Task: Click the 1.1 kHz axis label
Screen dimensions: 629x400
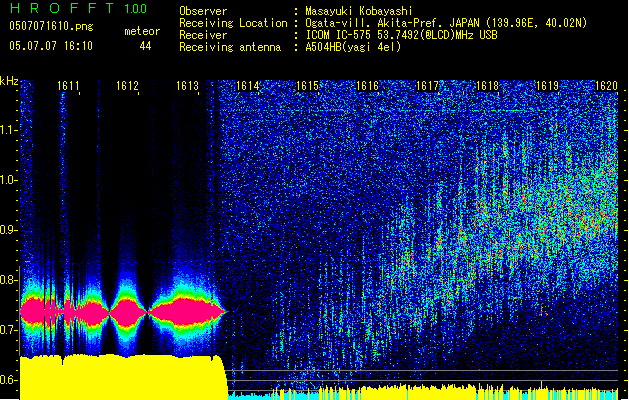Action: coord(8,130)
